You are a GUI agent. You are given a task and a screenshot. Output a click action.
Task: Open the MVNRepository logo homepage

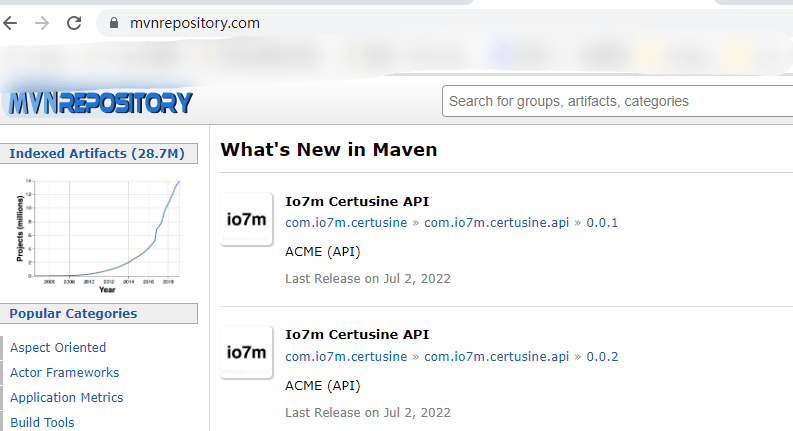coord(100,103)
